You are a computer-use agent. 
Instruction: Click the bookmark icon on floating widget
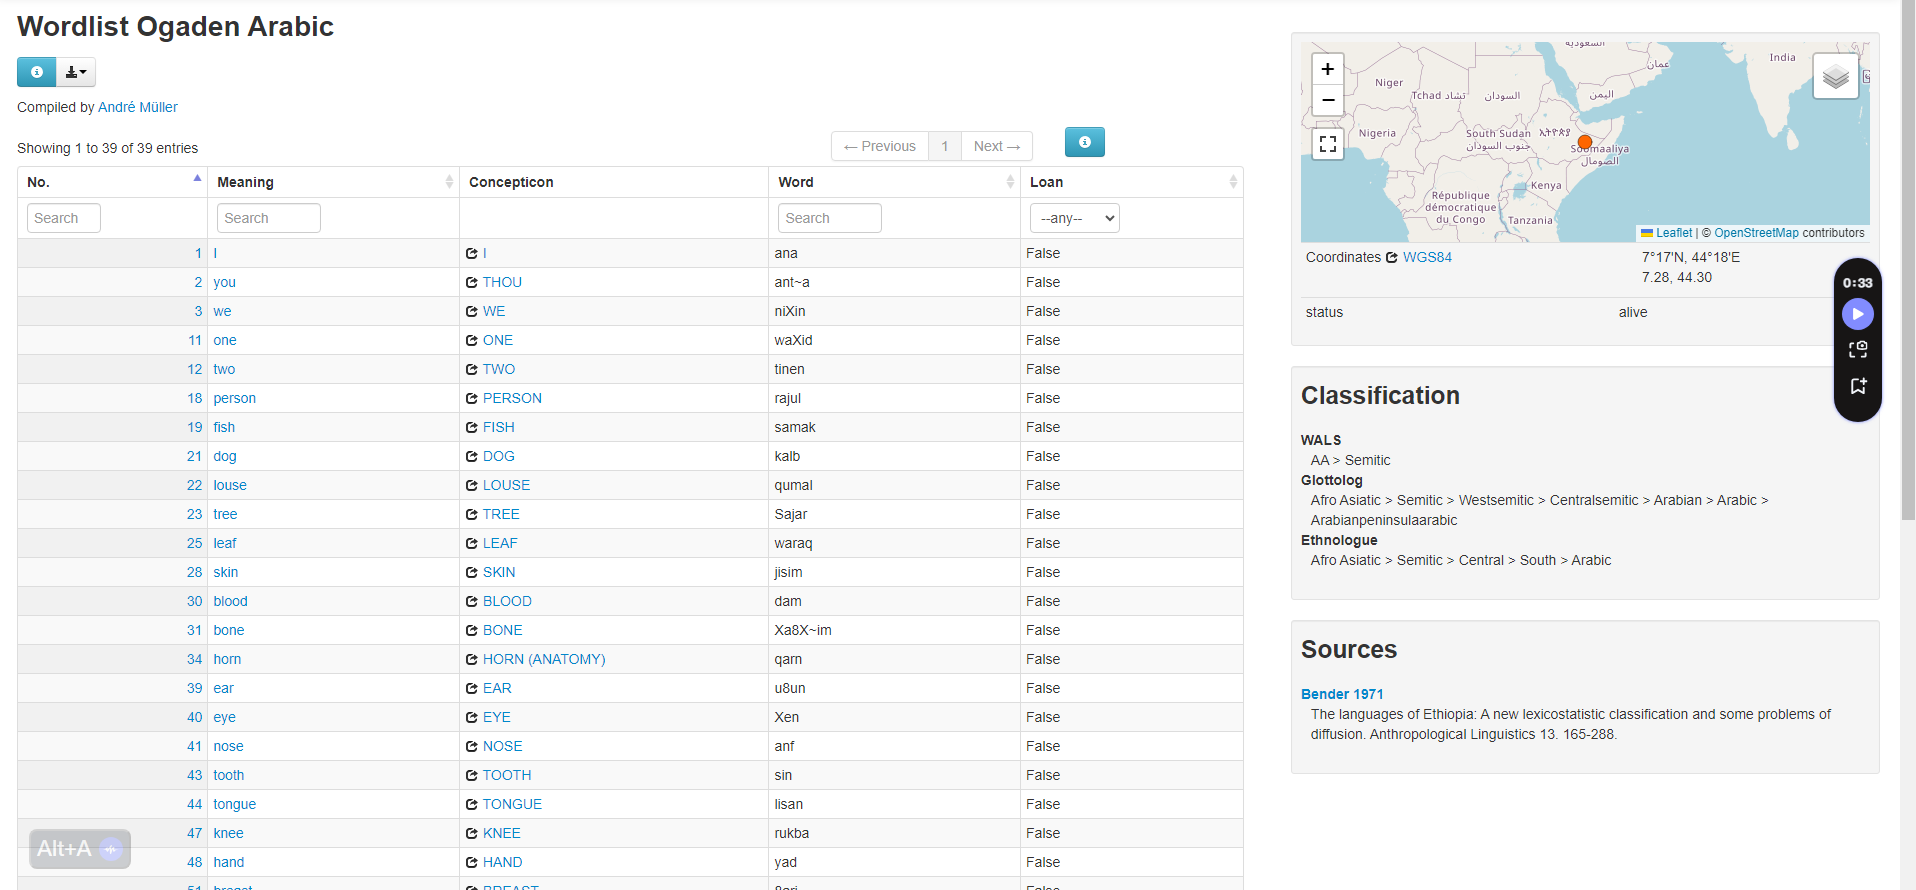point(1857,385)
